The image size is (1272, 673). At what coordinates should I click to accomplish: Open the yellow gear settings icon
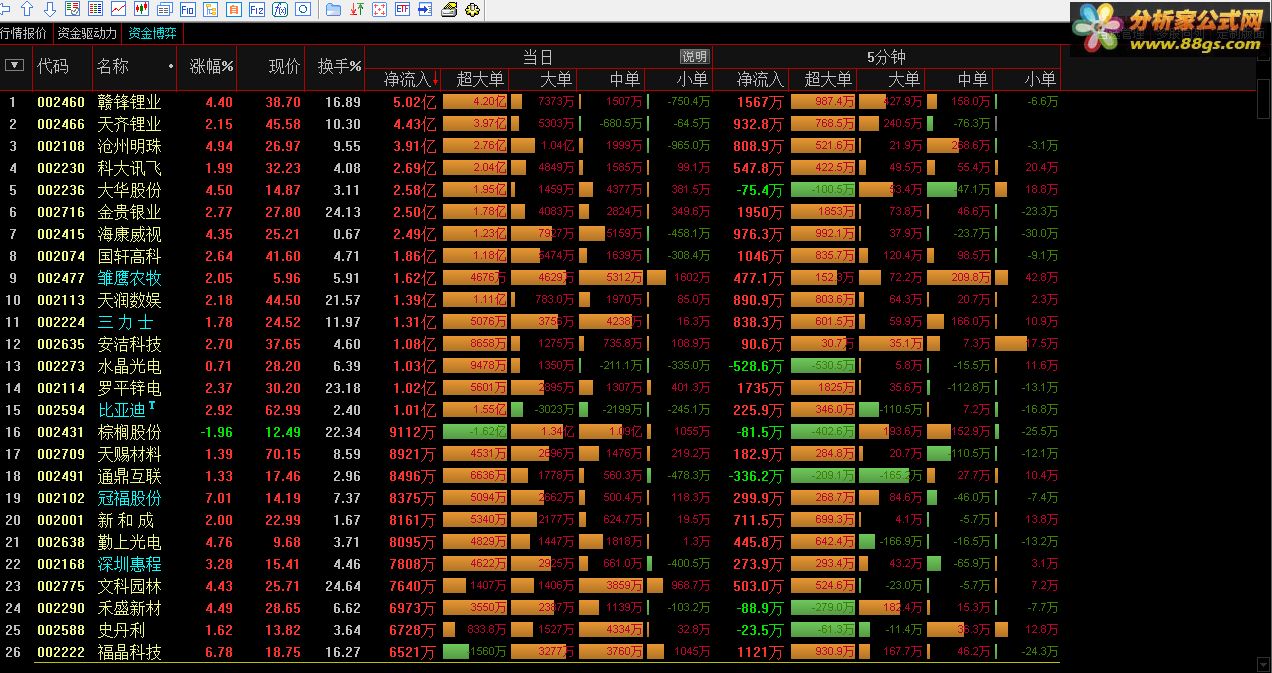pyautogui.click(x=472, y=9)
